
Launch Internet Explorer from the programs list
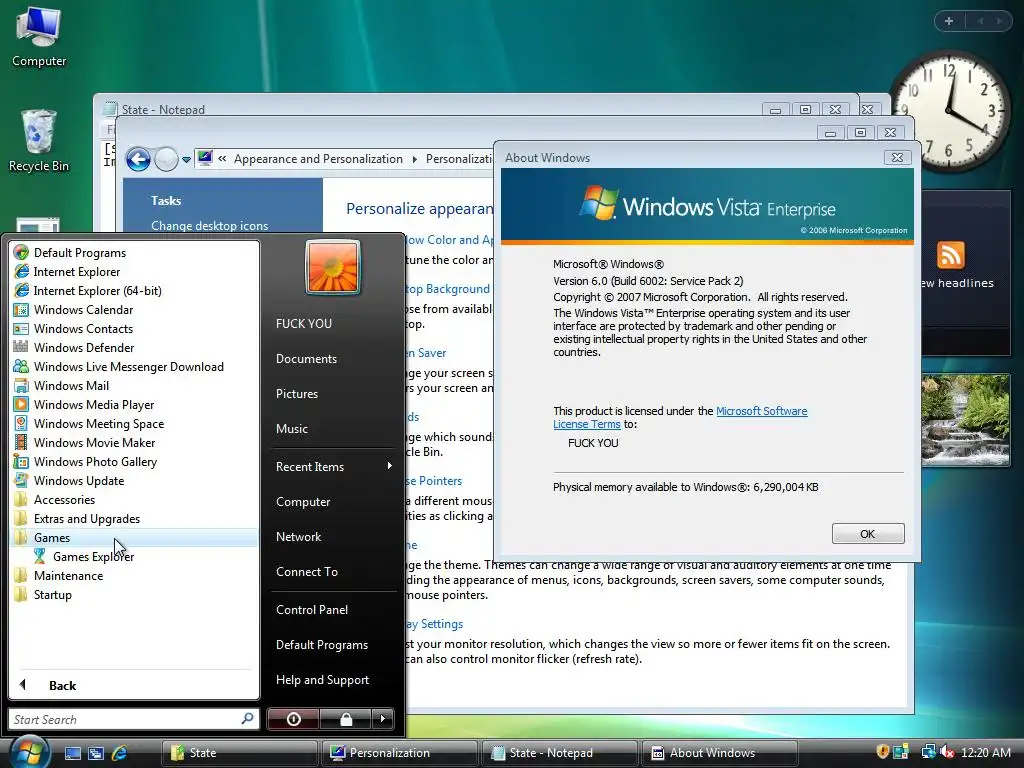pyautogui.click(x=76, y=272)
